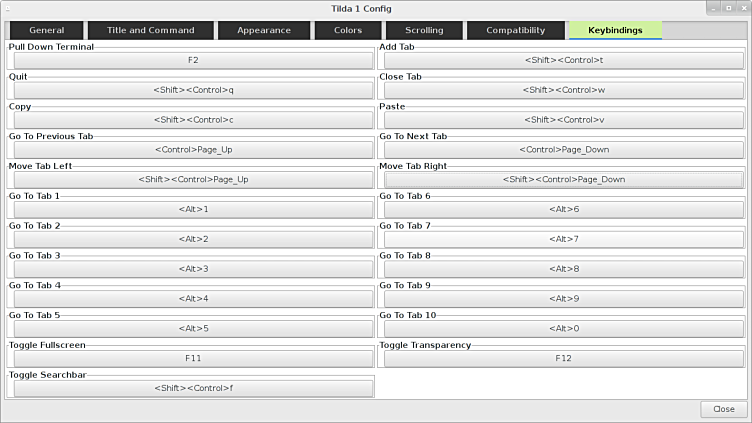The width and height of the screenshot is (752, 423).
Task: Open the Scrolling tab
Action: click(x=424, y=30)
